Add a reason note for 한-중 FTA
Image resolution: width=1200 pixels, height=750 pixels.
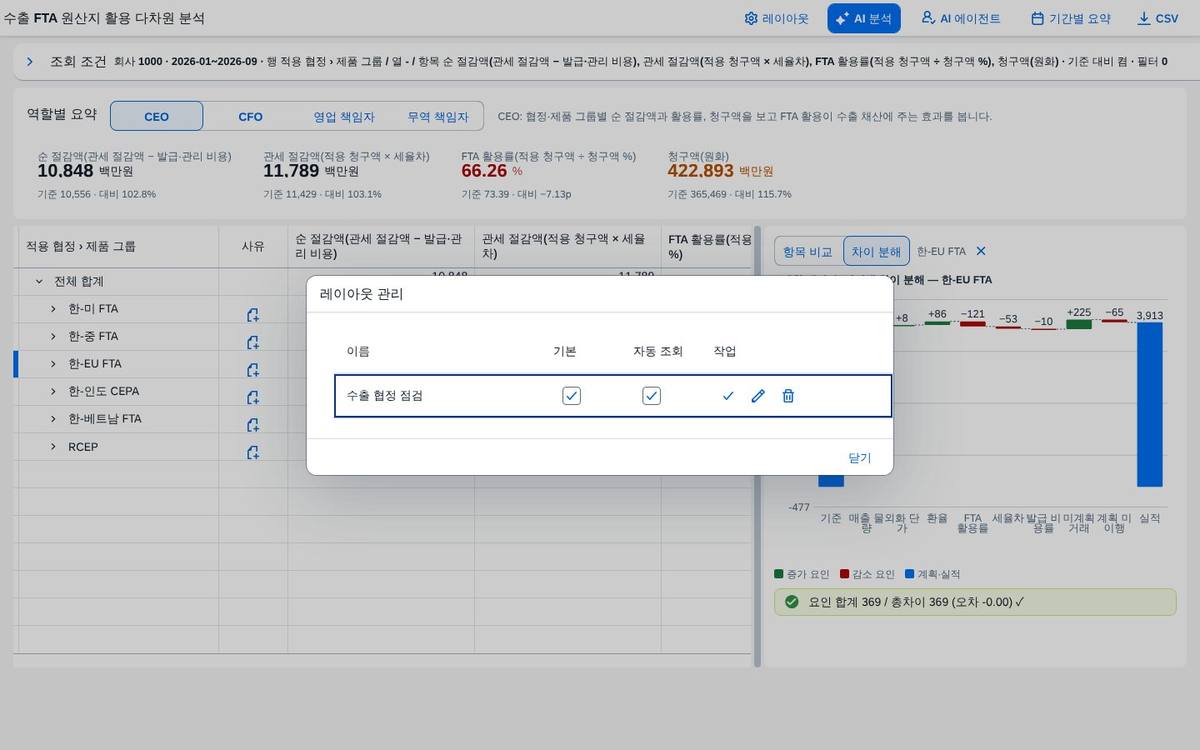[253, 342]
